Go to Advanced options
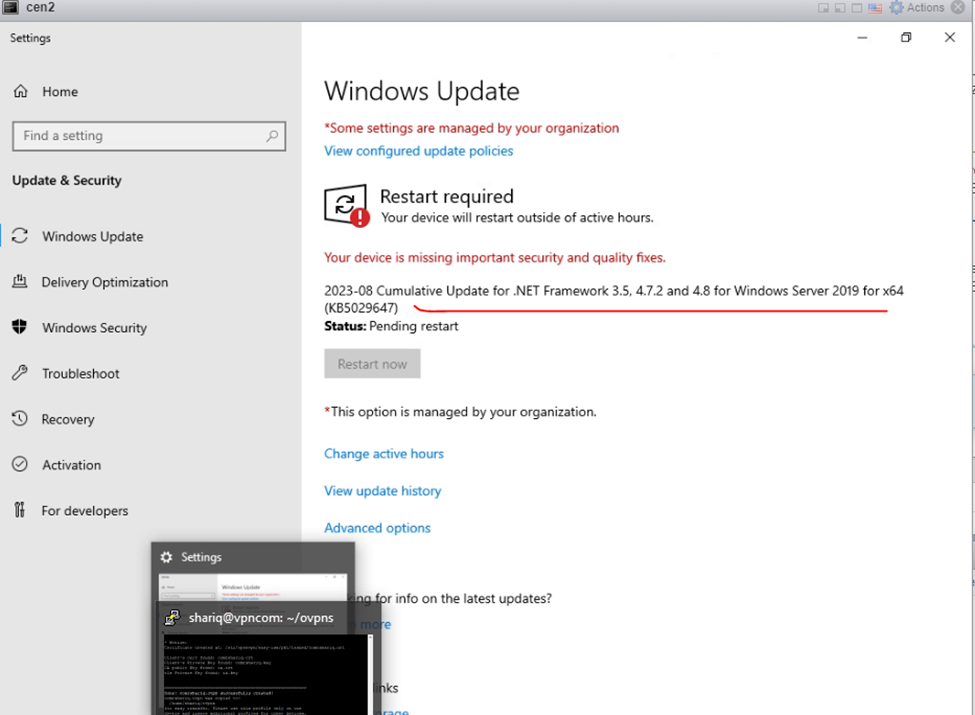The image size is (975, 715). [377, 528]
